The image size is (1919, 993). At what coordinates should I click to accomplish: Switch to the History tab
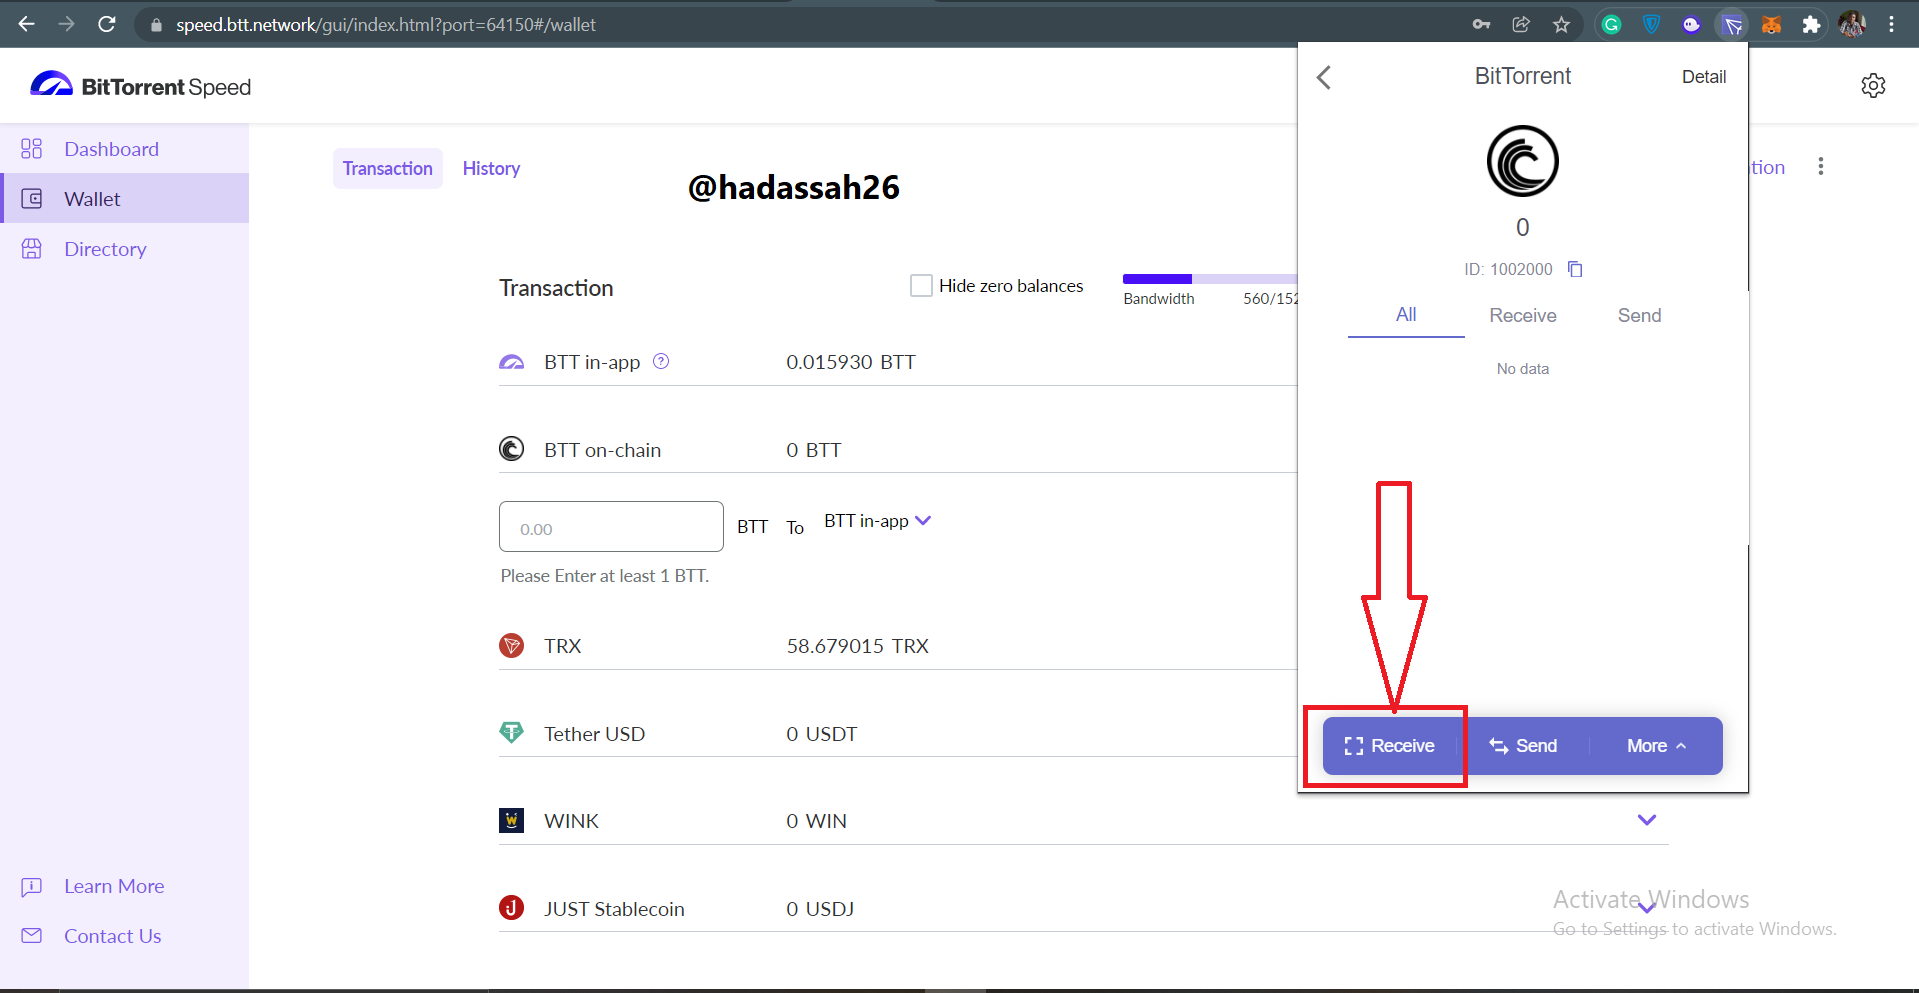click(491, 168)
